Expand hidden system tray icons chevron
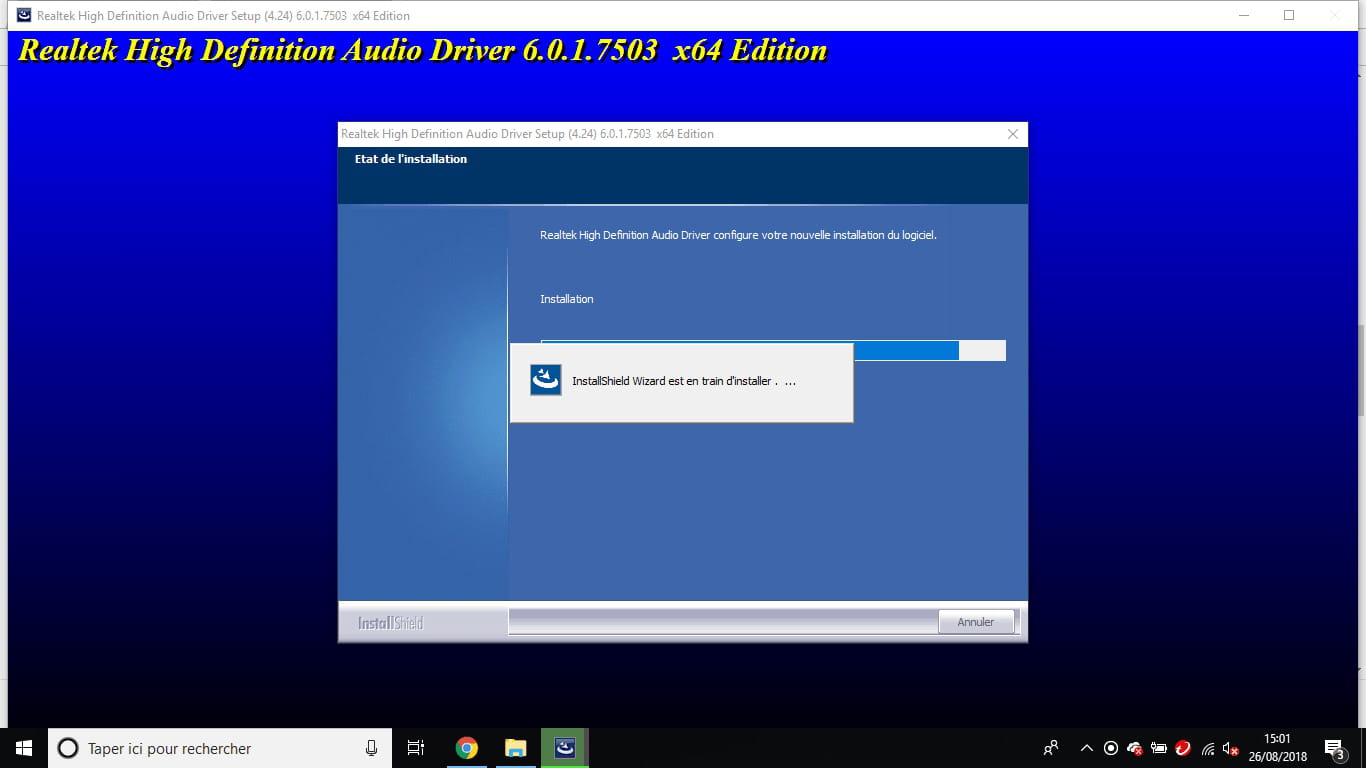The width and height of the screenshot is (1366, 768). tap(1087, 748)
